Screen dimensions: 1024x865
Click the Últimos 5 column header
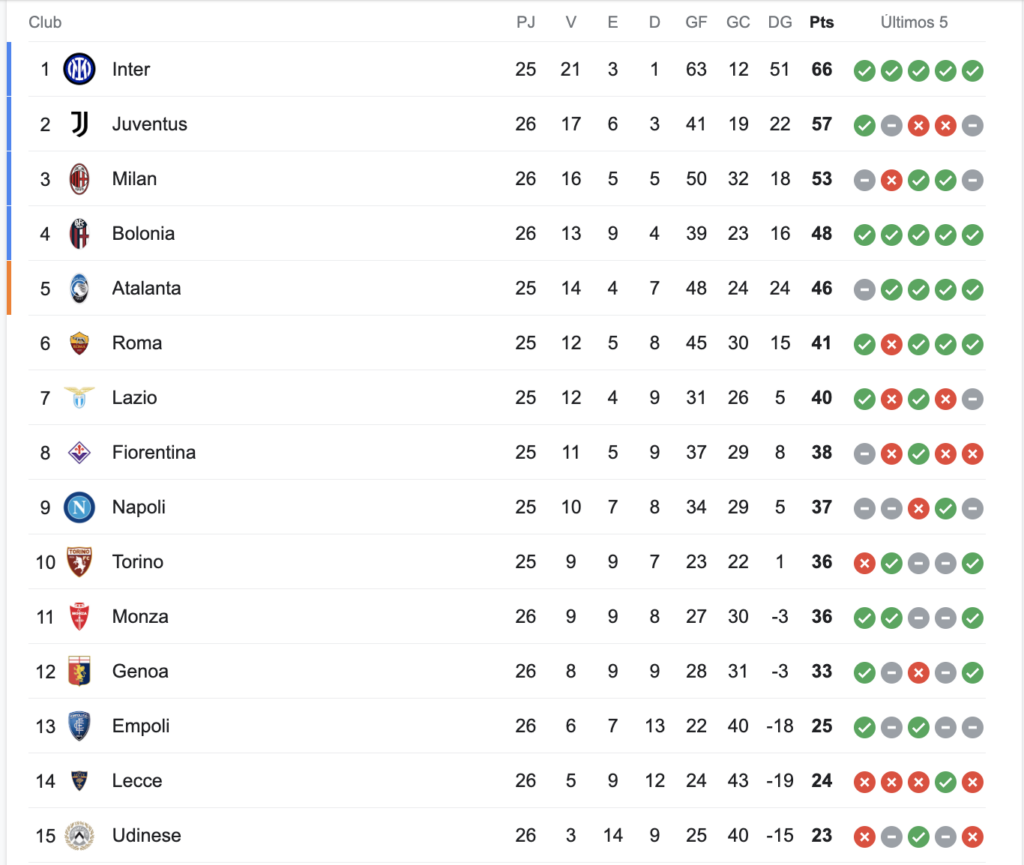pos(914,22)
